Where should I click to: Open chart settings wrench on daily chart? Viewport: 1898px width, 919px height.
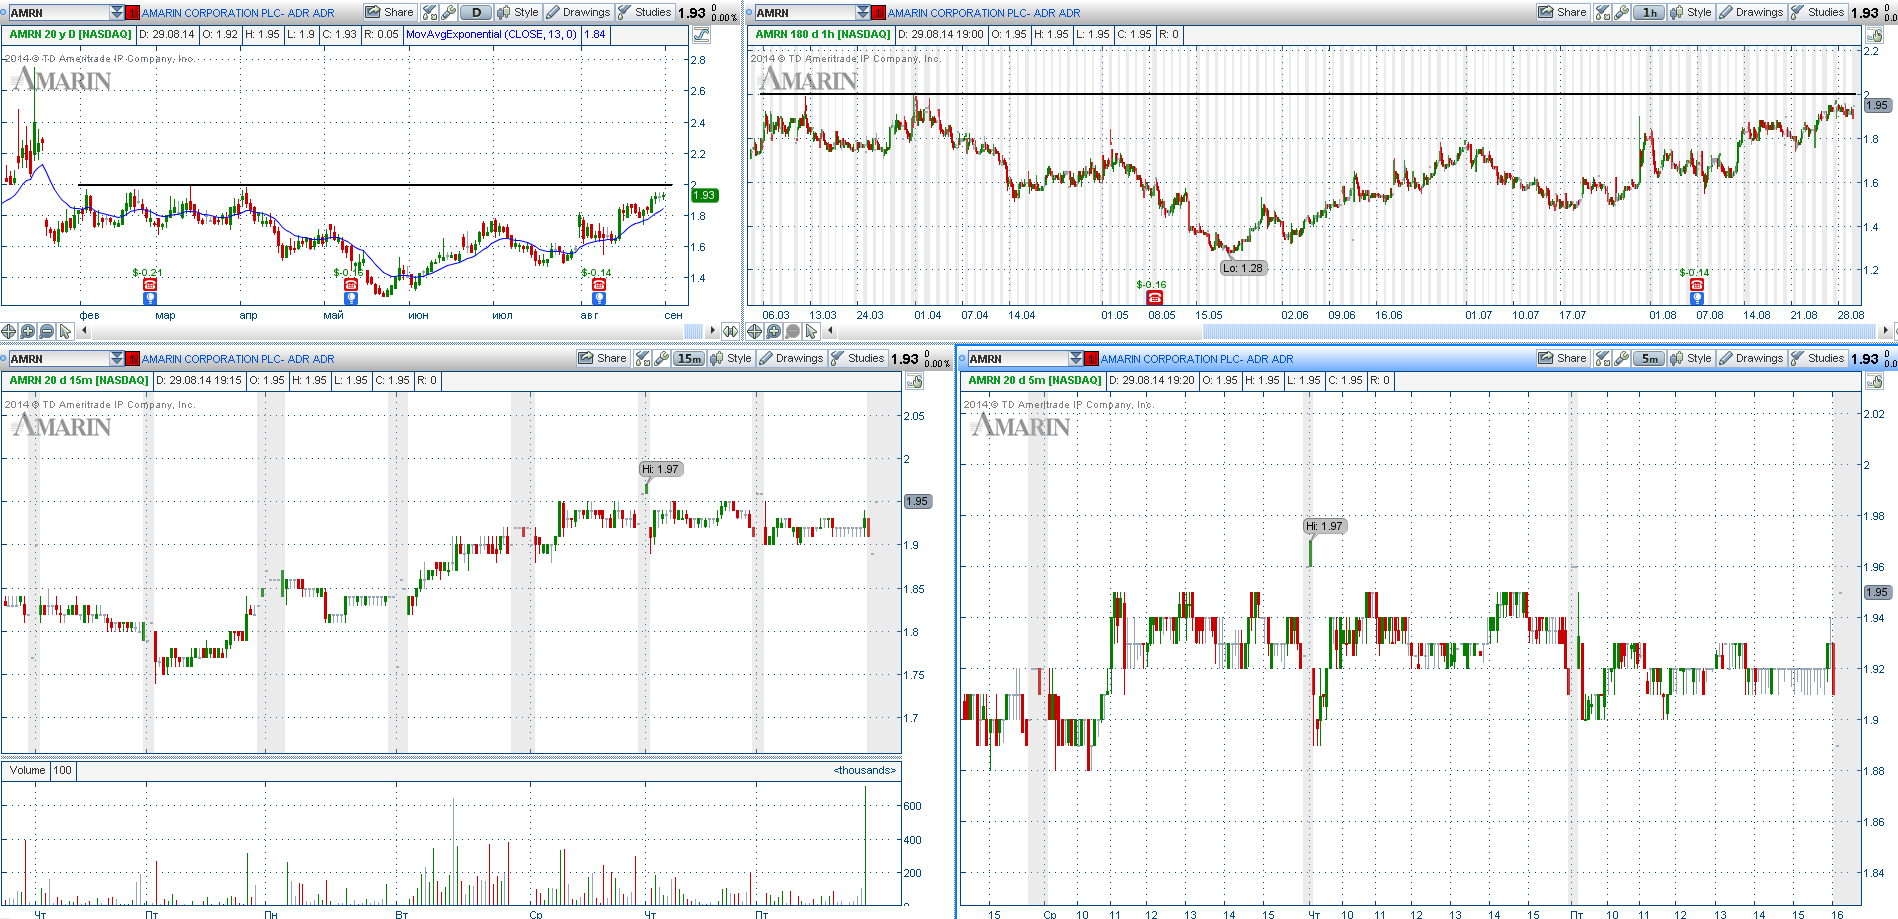[x=449, y=12]
